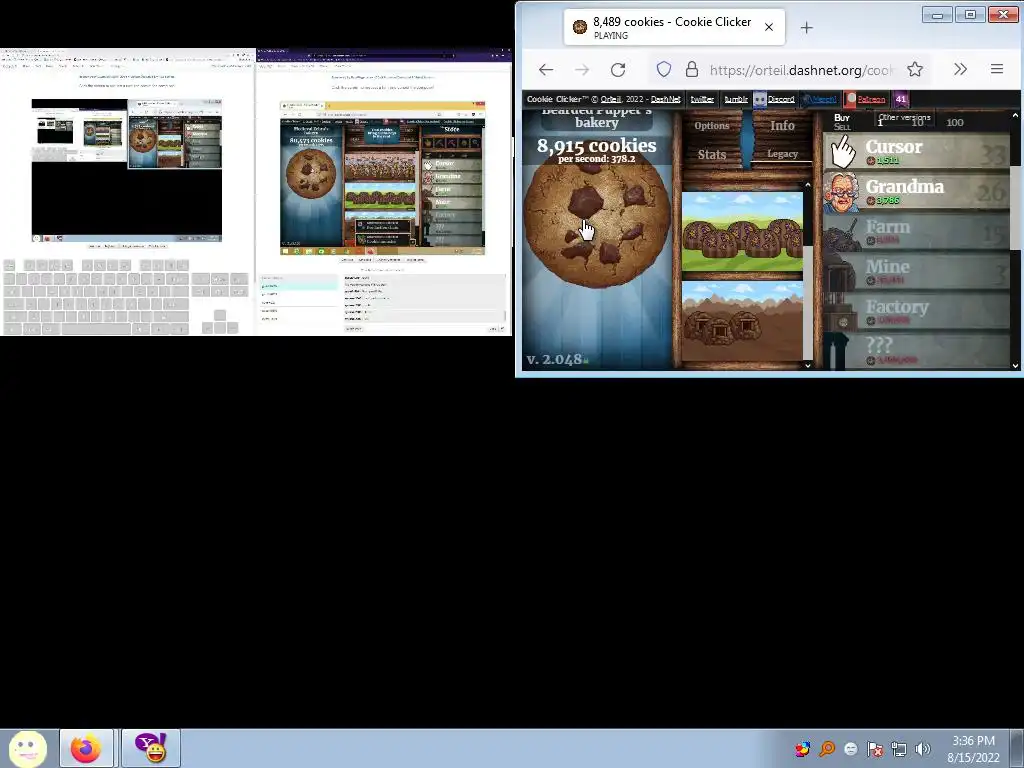
Task: Click the orteil.dashnet.org address bar
Action: [802, 70]
